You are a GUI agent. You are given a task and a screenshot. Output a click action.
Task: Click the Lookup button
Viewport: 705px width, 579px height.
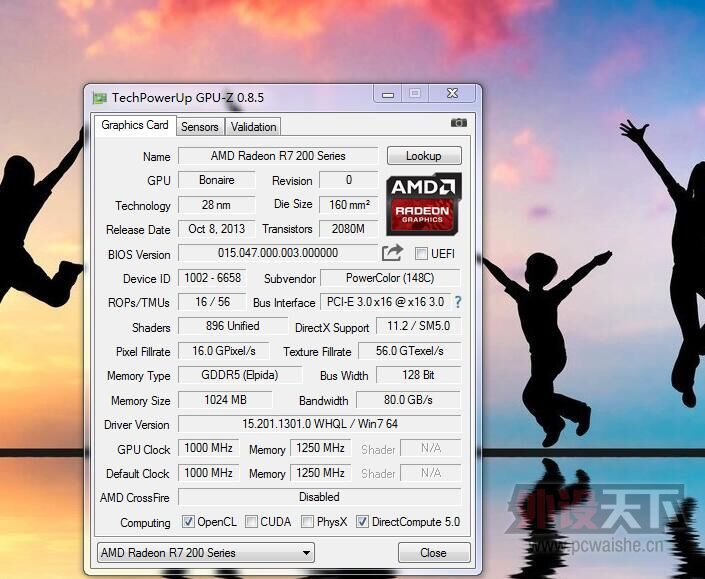424,156
